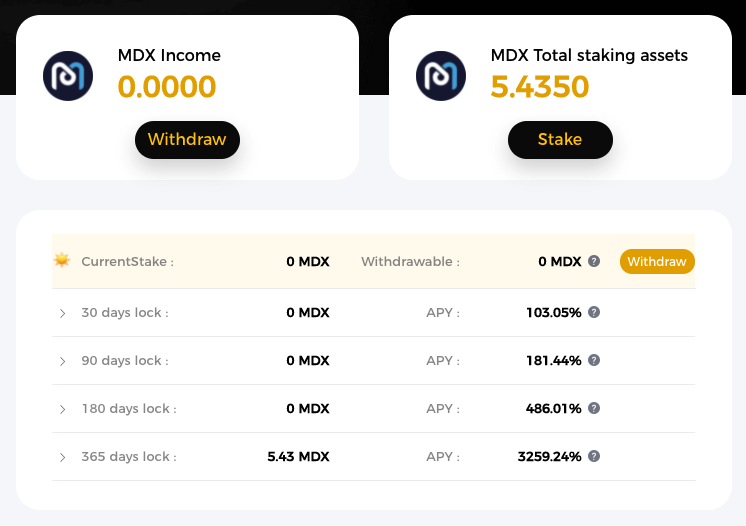This screenshot has height=526, width=746.
Task: Expand the 180 days lock row chevron
Action: [x=62, y=409]
